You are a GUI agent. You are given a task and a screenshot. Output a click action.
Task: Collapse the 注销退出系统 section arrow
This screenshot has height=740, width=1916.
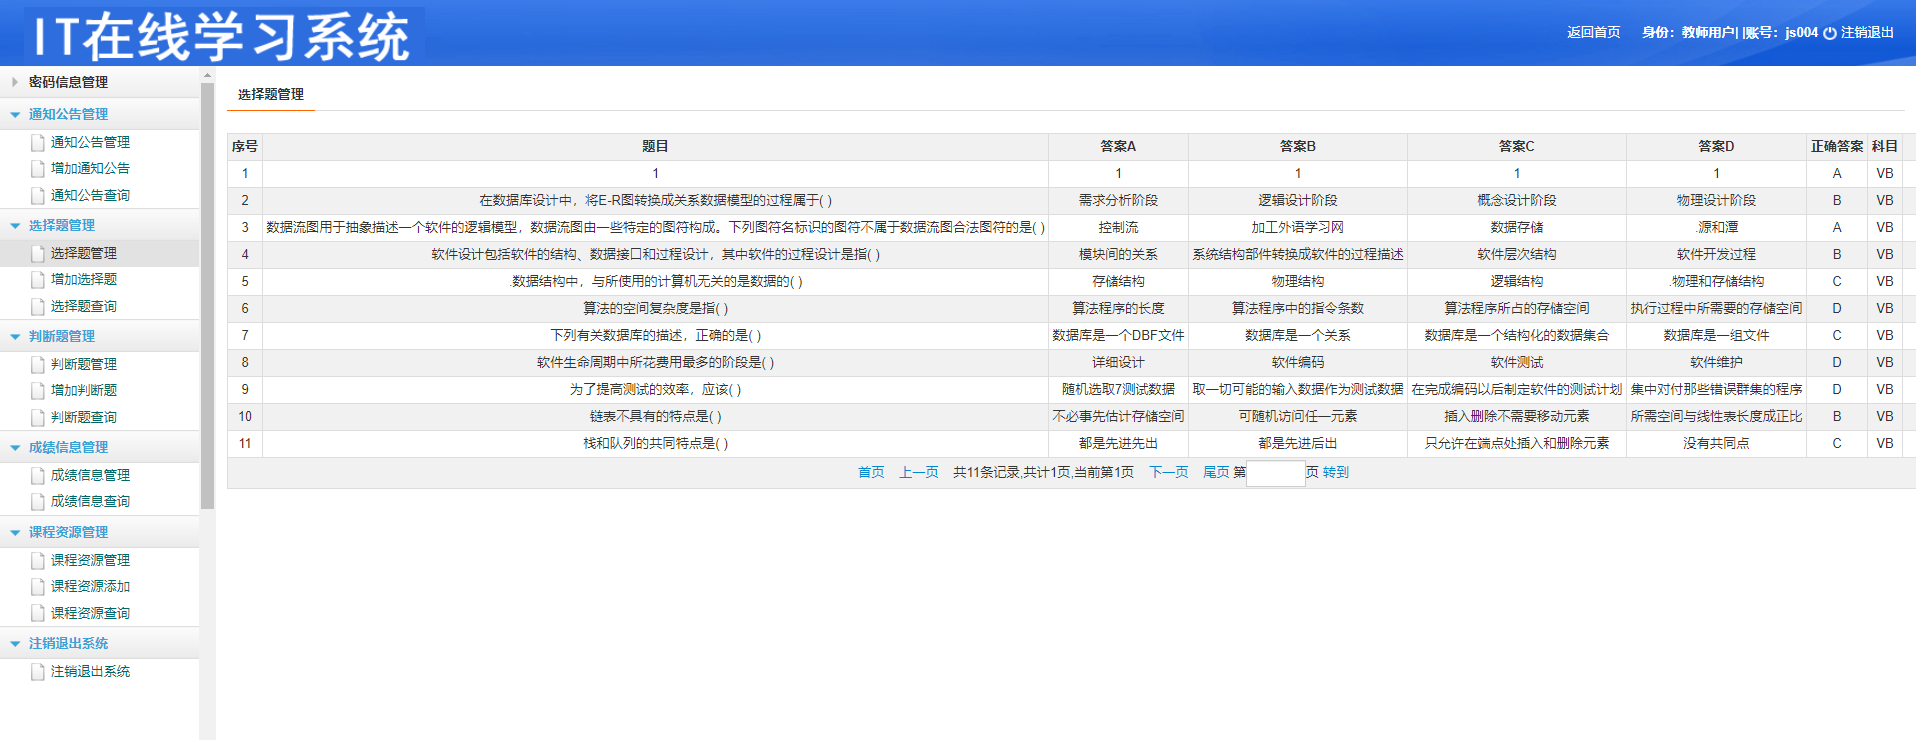[x=15, y=643]
